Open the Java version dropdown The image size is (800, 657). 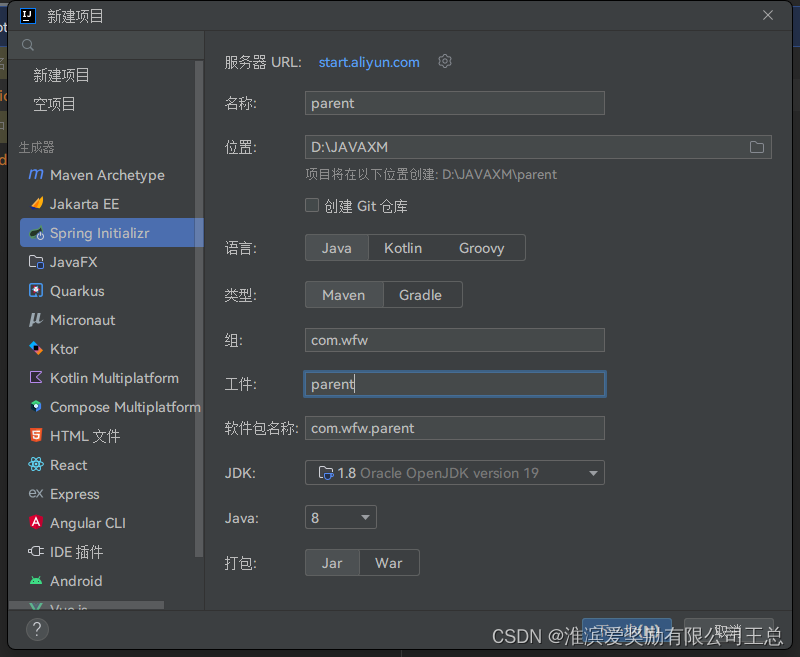[x=340, y=518]
